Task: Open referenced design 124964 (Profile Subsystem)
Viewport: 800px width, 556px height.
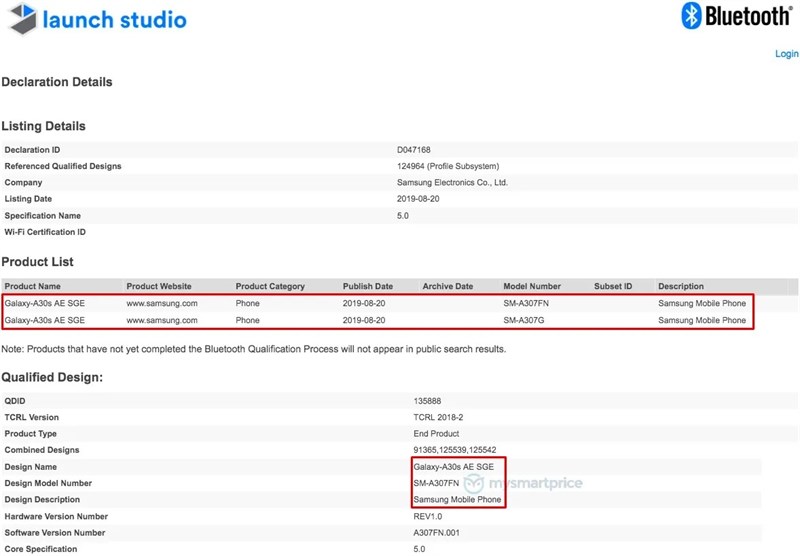Action: click(x=447, y=166)
